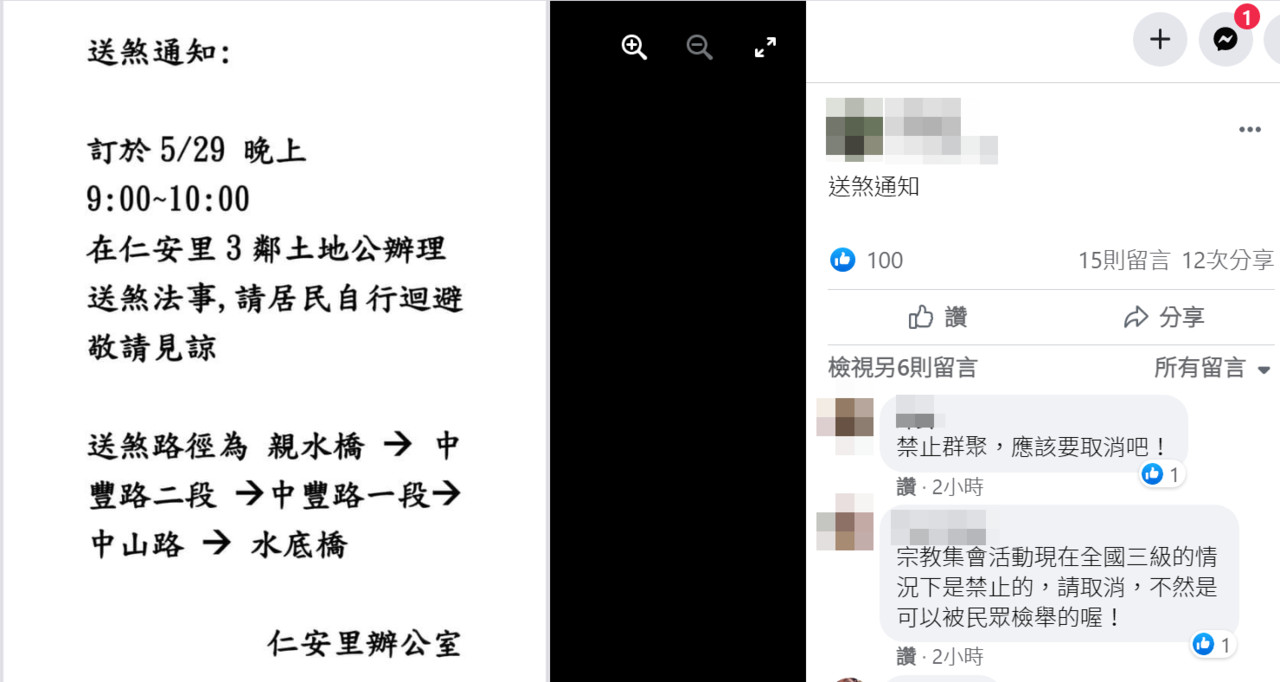Open the 12次分享 shares list
Image resolution: width=1280 pixels, height=682 pixels.
1227,260
